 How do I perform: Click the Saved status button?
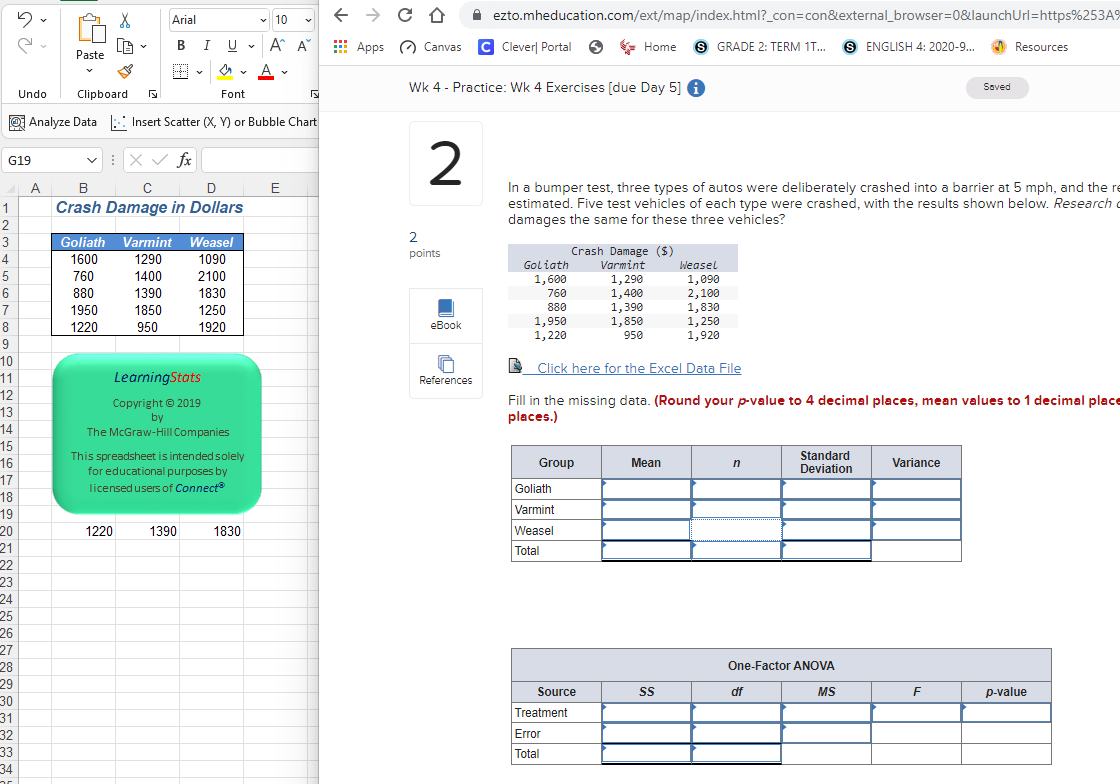[x=997, y=87]
